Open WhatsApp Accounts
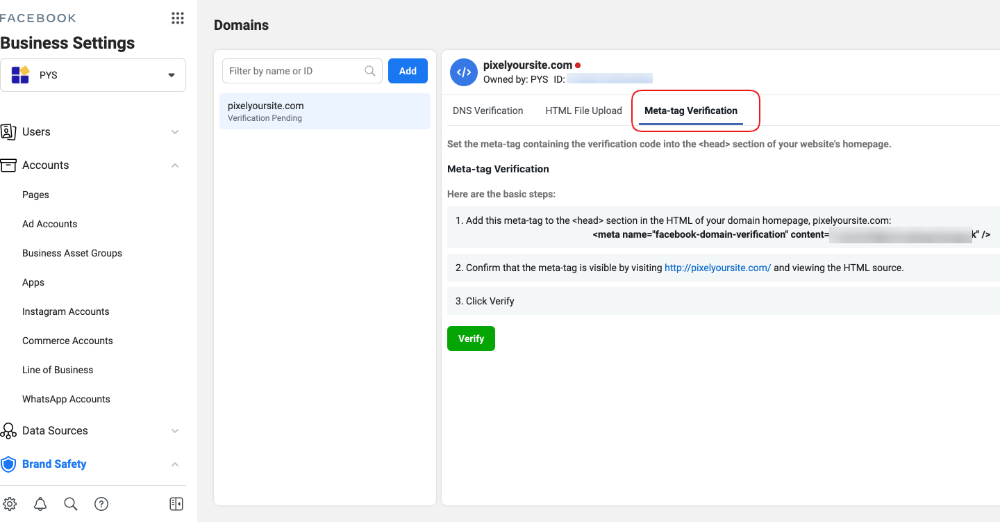Viewport: 1000px width, 522px height. 66,399
